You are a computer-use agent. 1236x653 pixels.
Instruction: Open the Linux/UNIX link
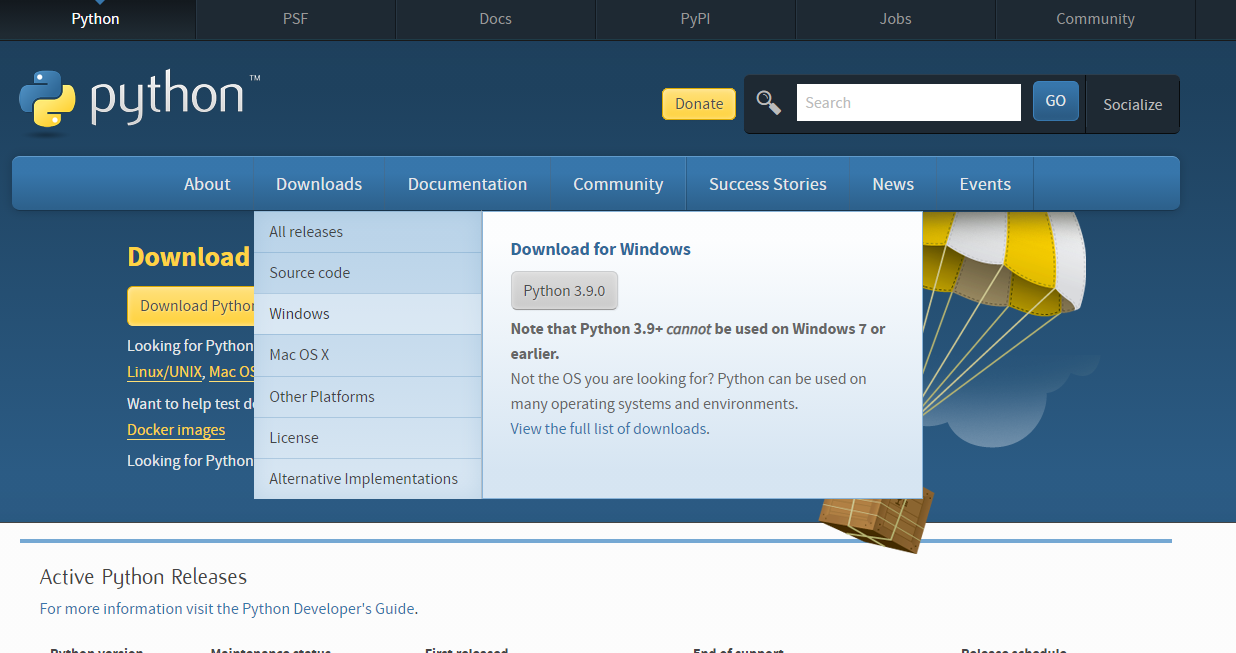click(164, 372)
